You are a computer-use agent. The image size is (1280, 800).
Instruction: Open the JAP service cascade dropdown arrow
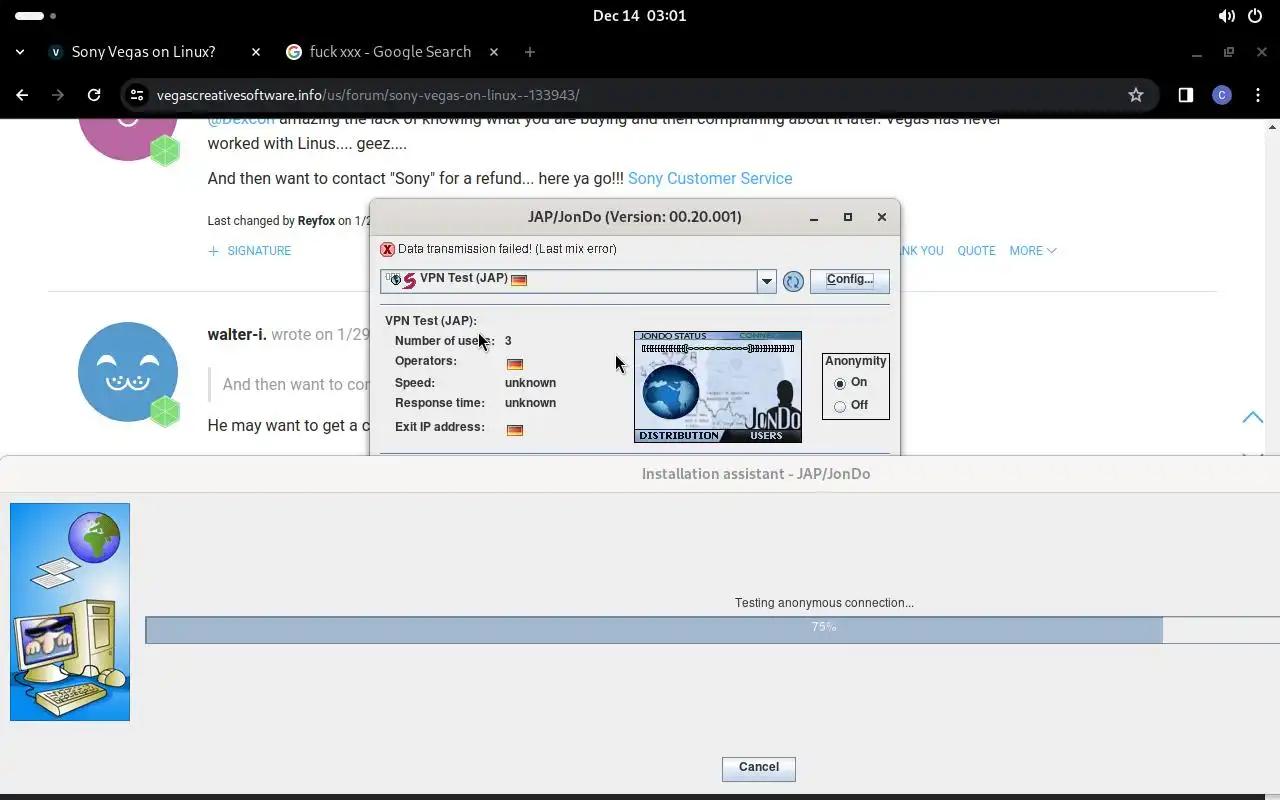click(x=767, y=282)
